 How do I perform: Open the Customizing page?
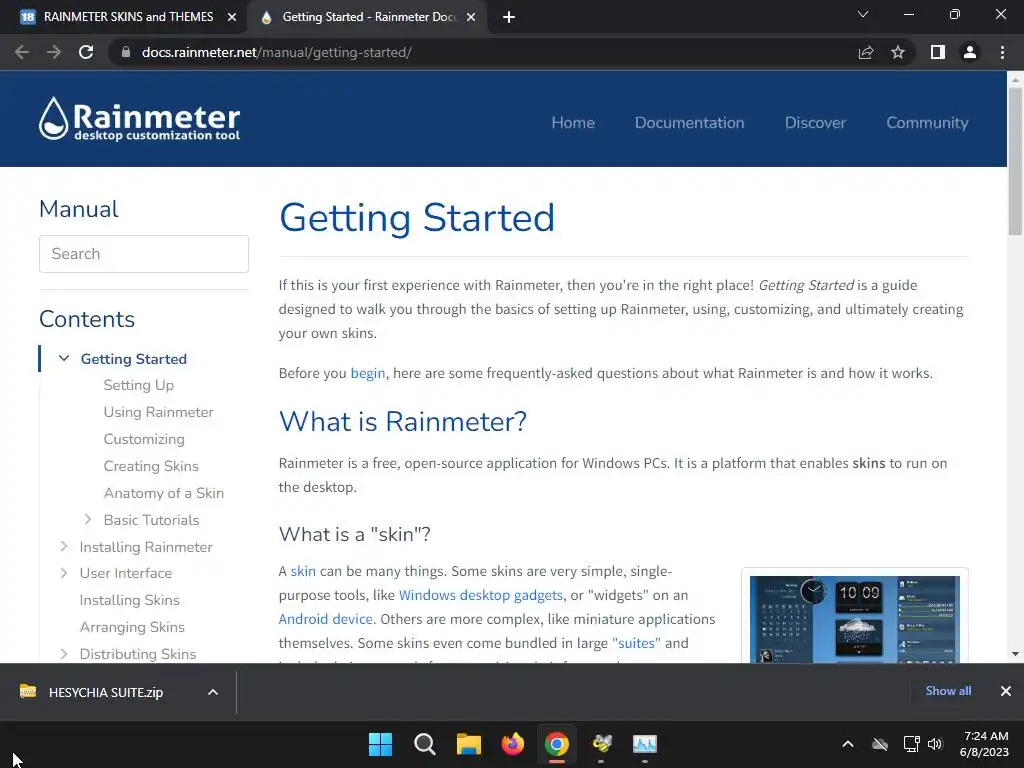coord(144,439)
